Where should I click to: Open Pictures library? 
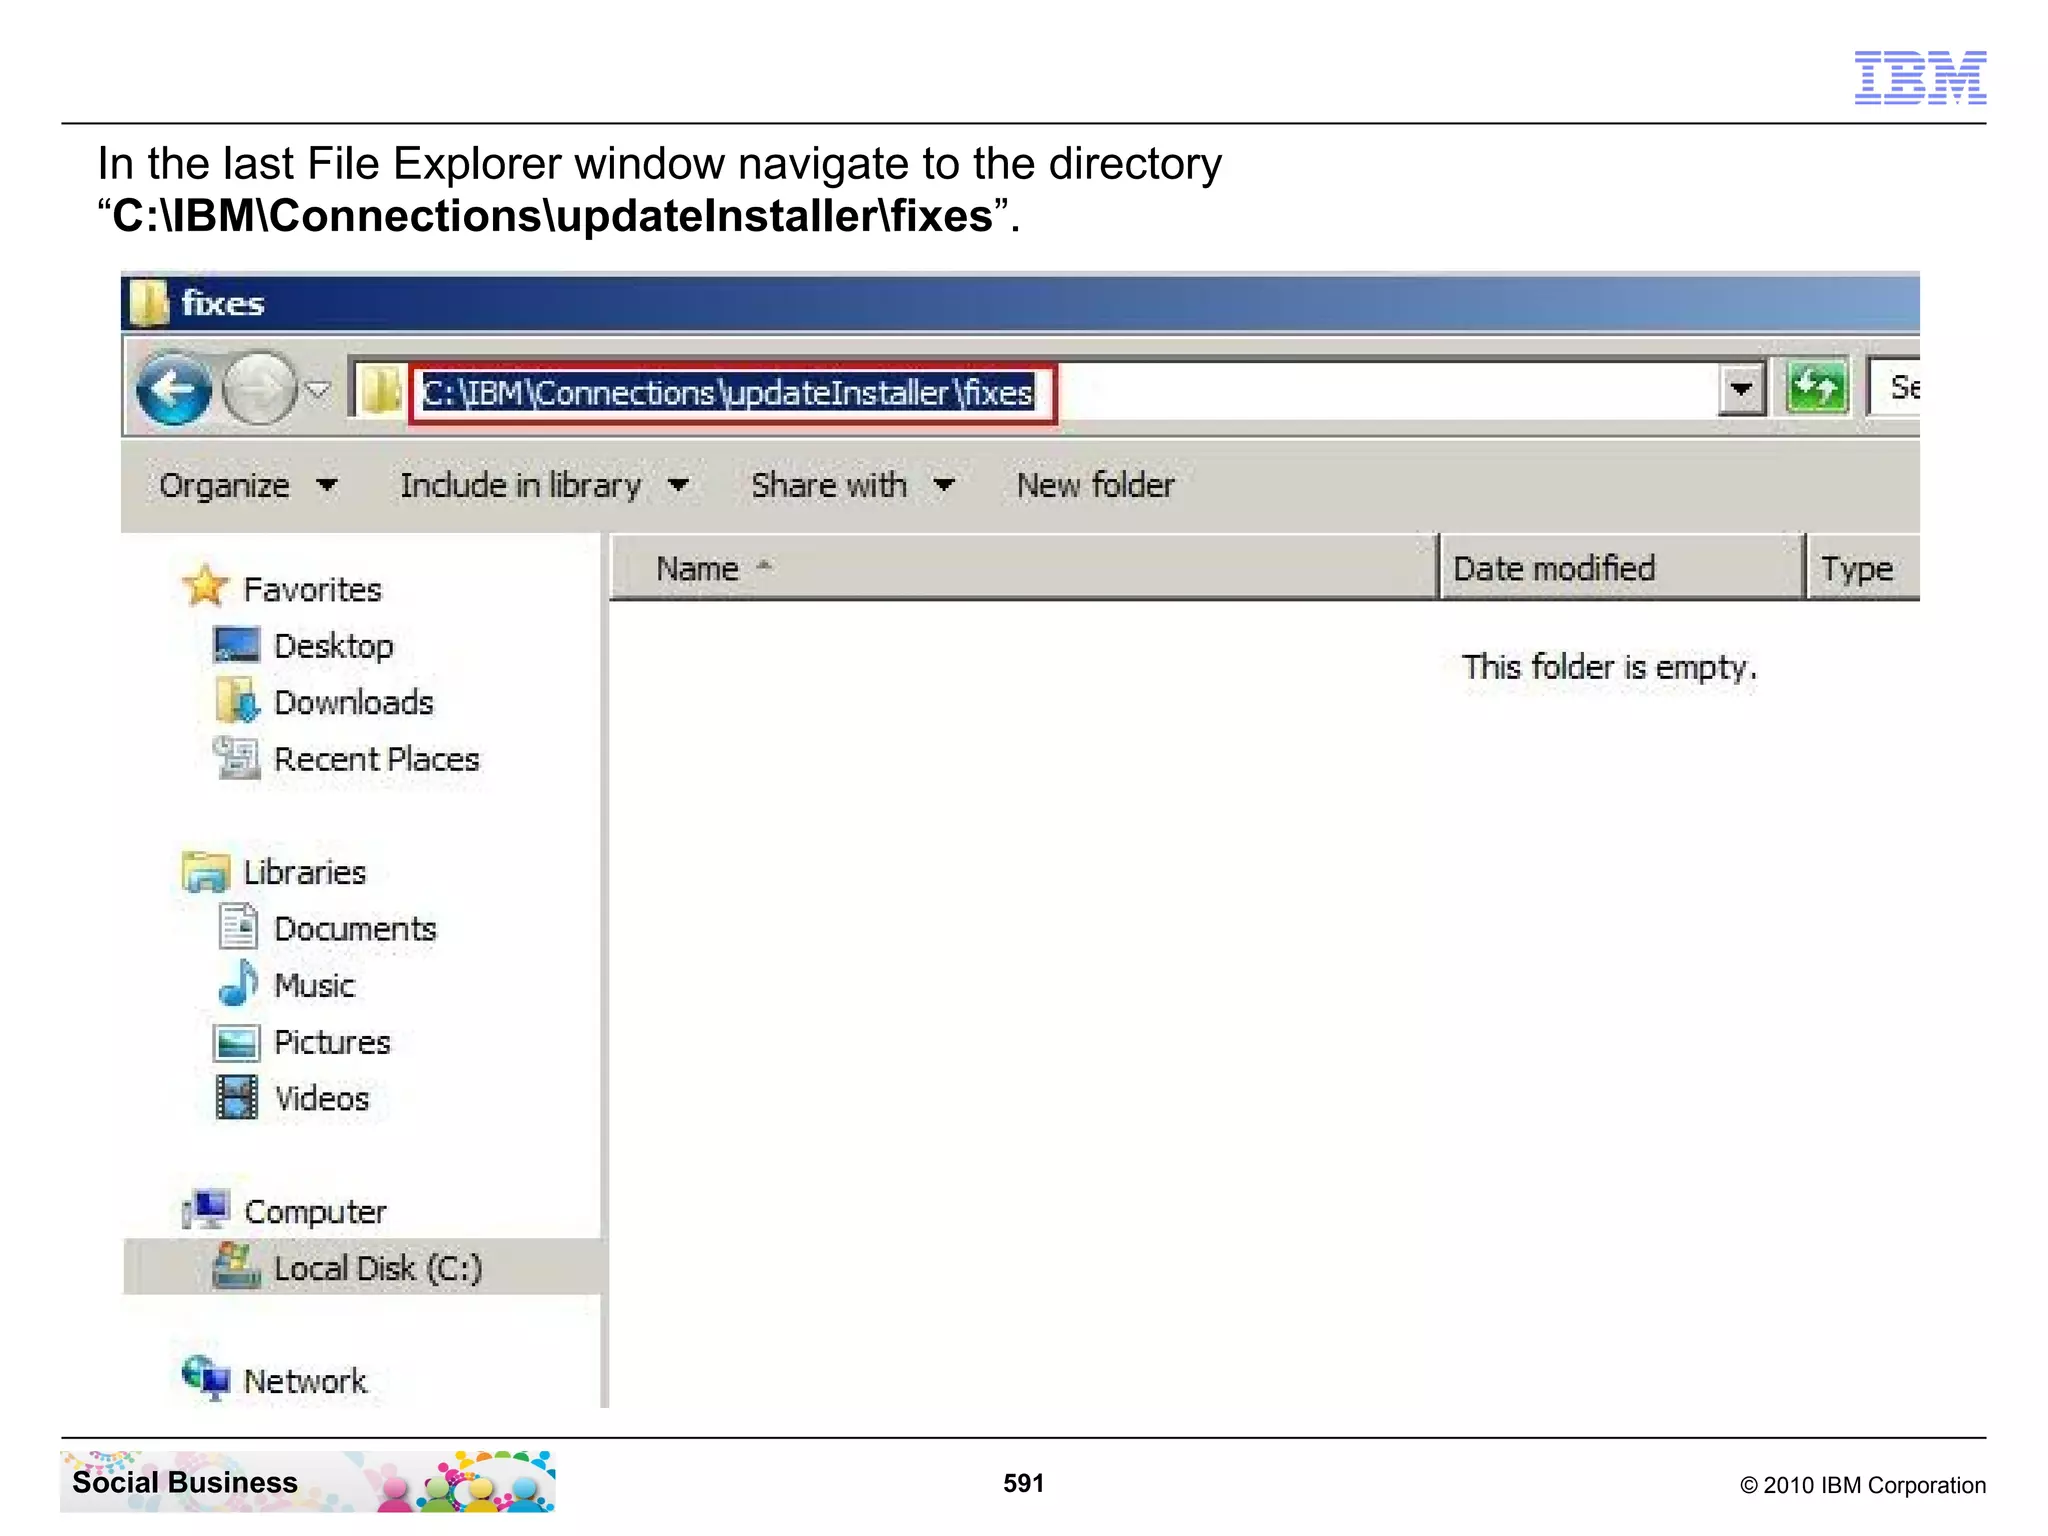tap(332, 1043)
